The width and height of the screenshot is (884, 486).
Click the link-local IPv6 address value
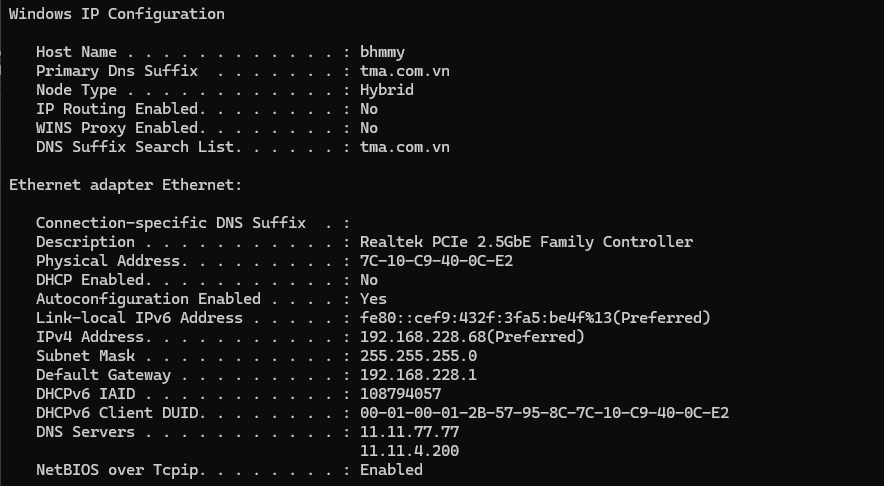click(x=535, y=318)
